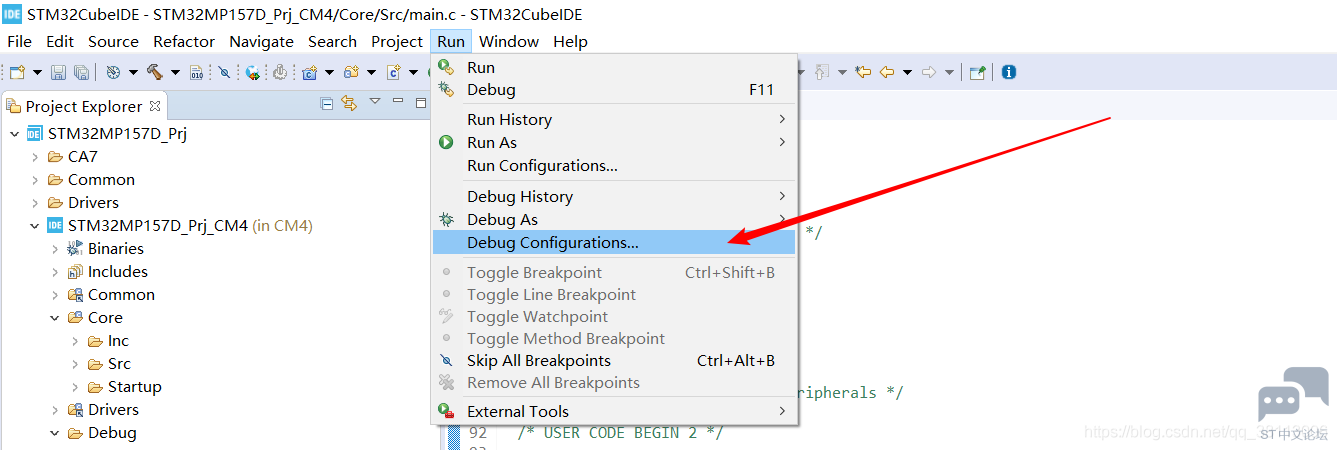Click the Back navigation yellow arrow
The width and height of the screenshot is (1337, 450).
886,72
